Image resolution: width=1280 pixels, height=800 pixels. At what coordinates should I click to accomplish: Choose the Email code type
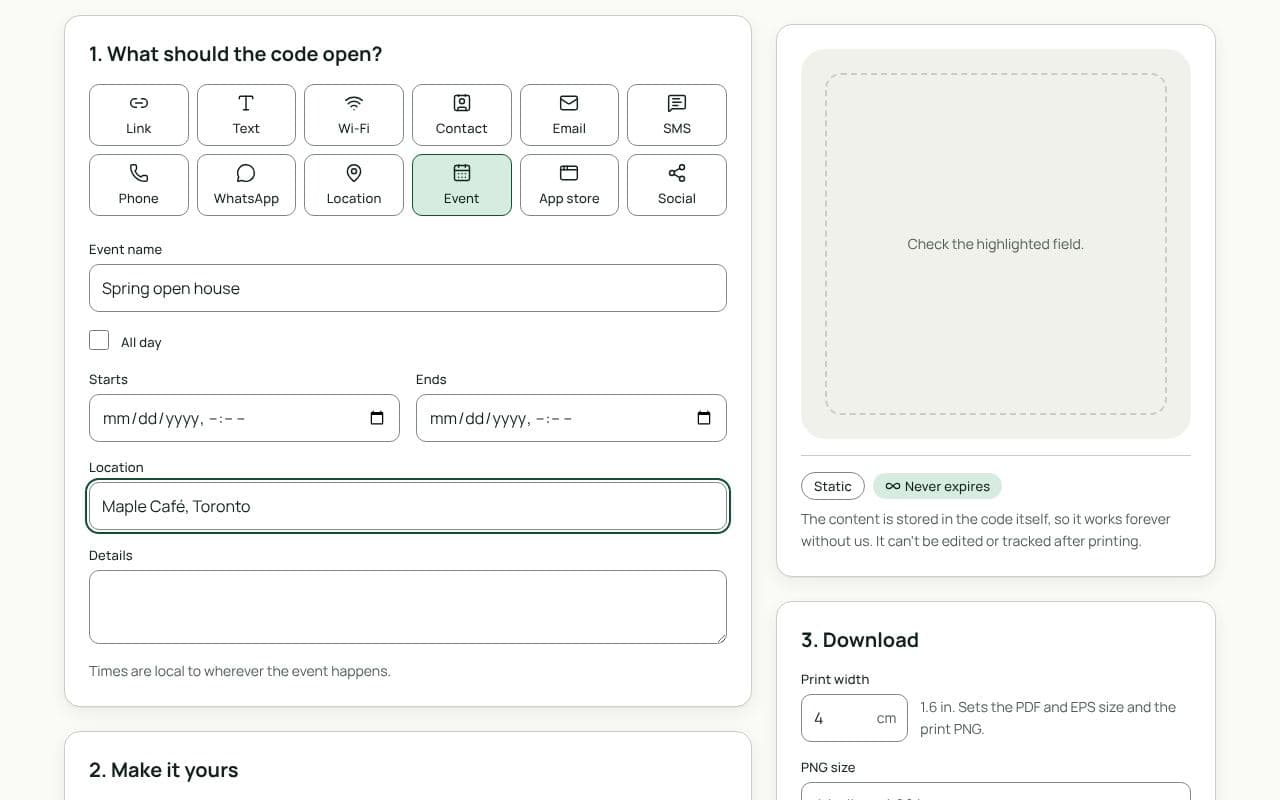click(569, 115)
